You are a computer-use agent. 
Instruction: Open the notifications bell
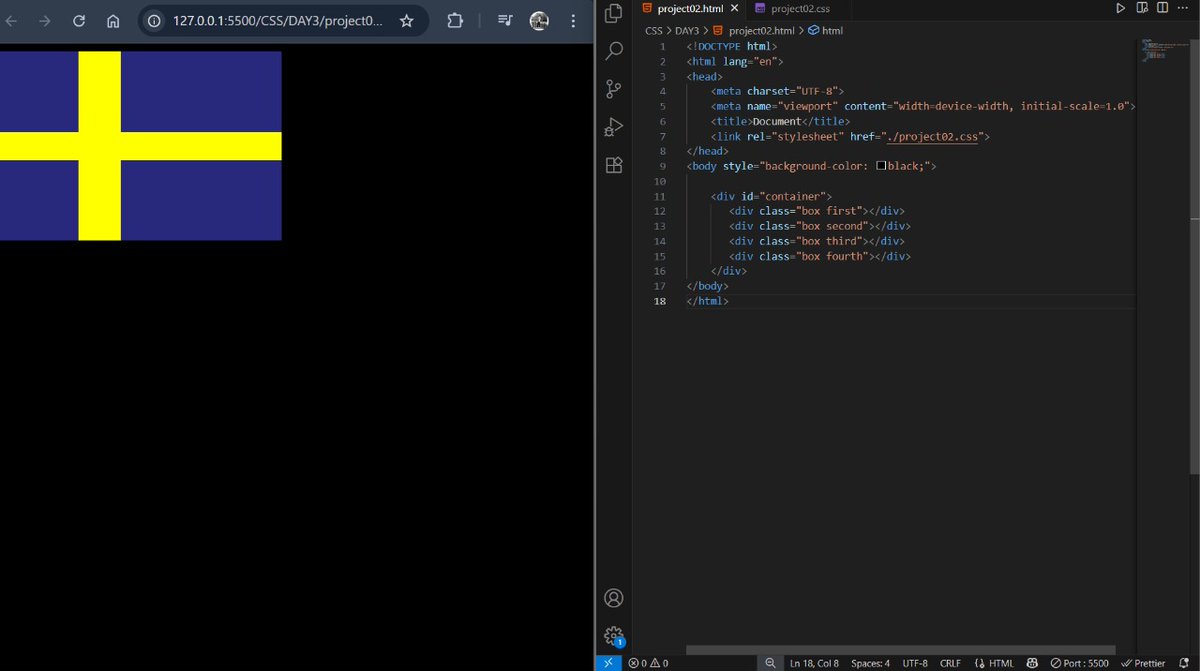click(x=1185, y=663)
